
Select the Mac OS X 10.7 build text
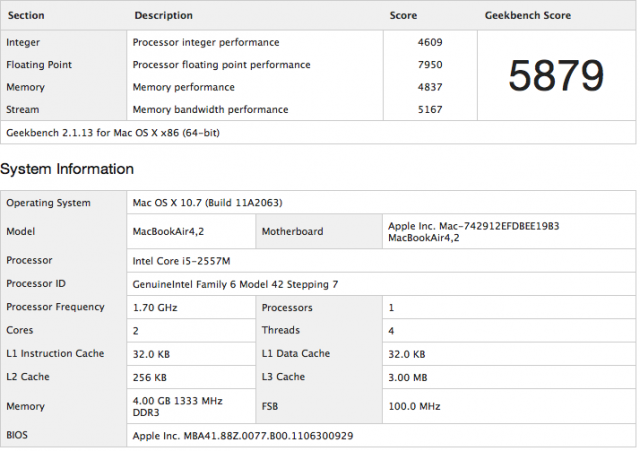pyautogui.click(x=207, y=203)
